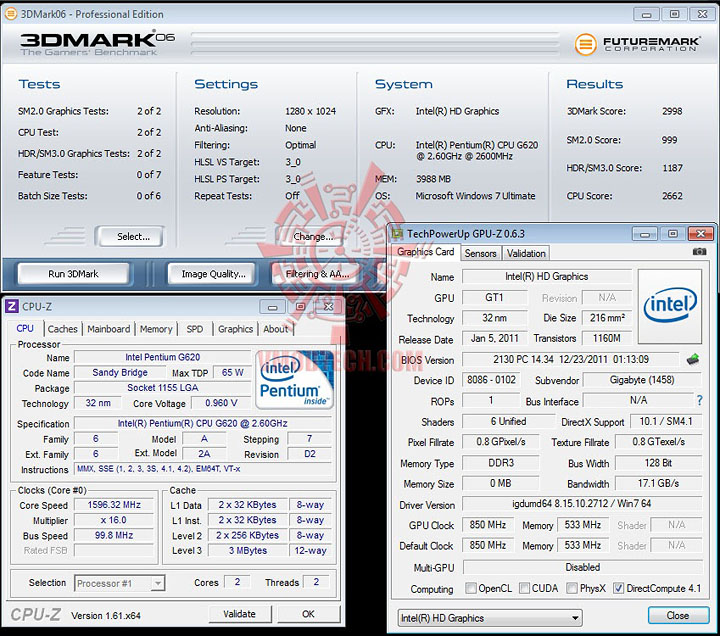Click the Bus Interface question mark icon

699,400
